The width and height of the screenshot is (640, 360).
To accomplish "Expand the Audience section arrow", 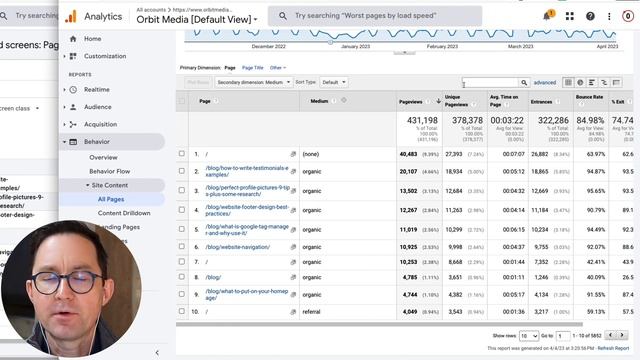I will pos(64,107).
